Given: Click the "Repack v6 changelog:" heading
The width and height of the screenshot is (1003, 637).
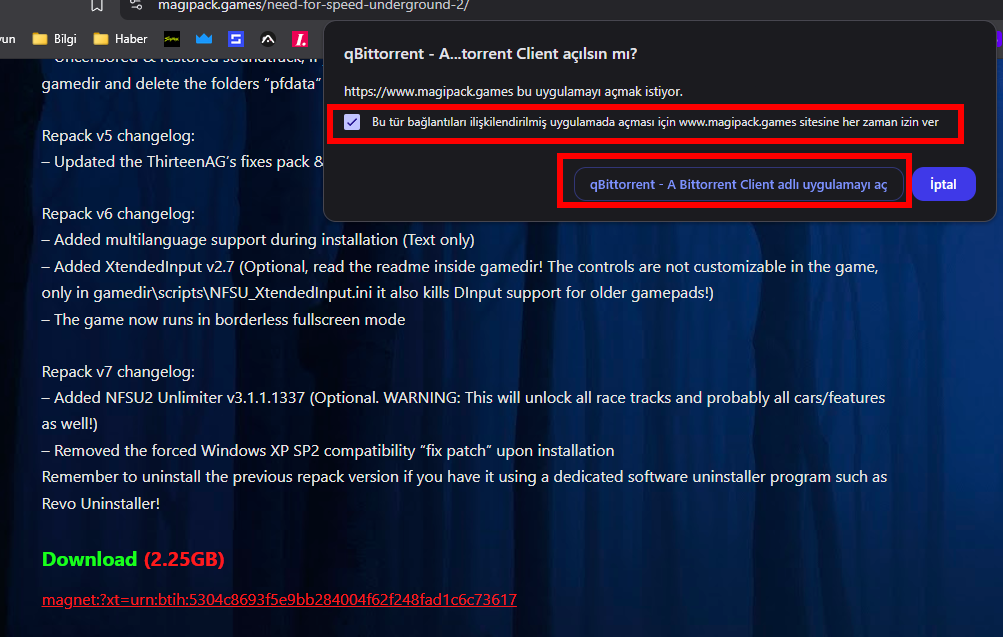Looking at the screenshot, I should 118,214.
